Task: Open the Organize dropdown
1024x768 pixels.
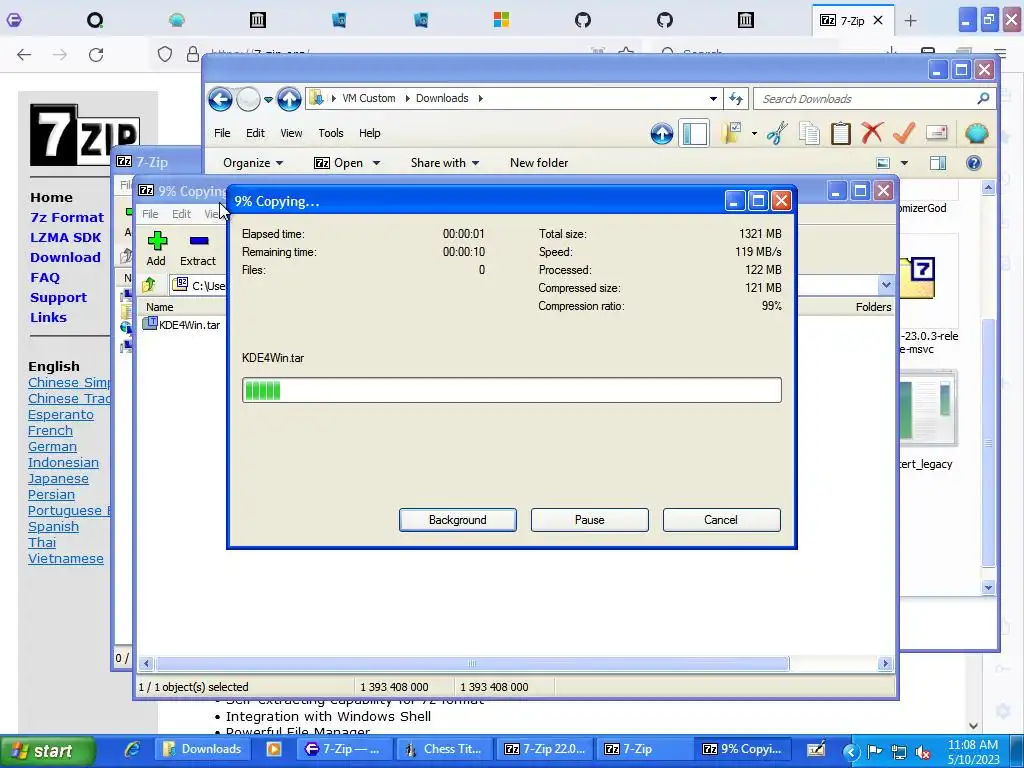Action: click(x=253, y=163)
